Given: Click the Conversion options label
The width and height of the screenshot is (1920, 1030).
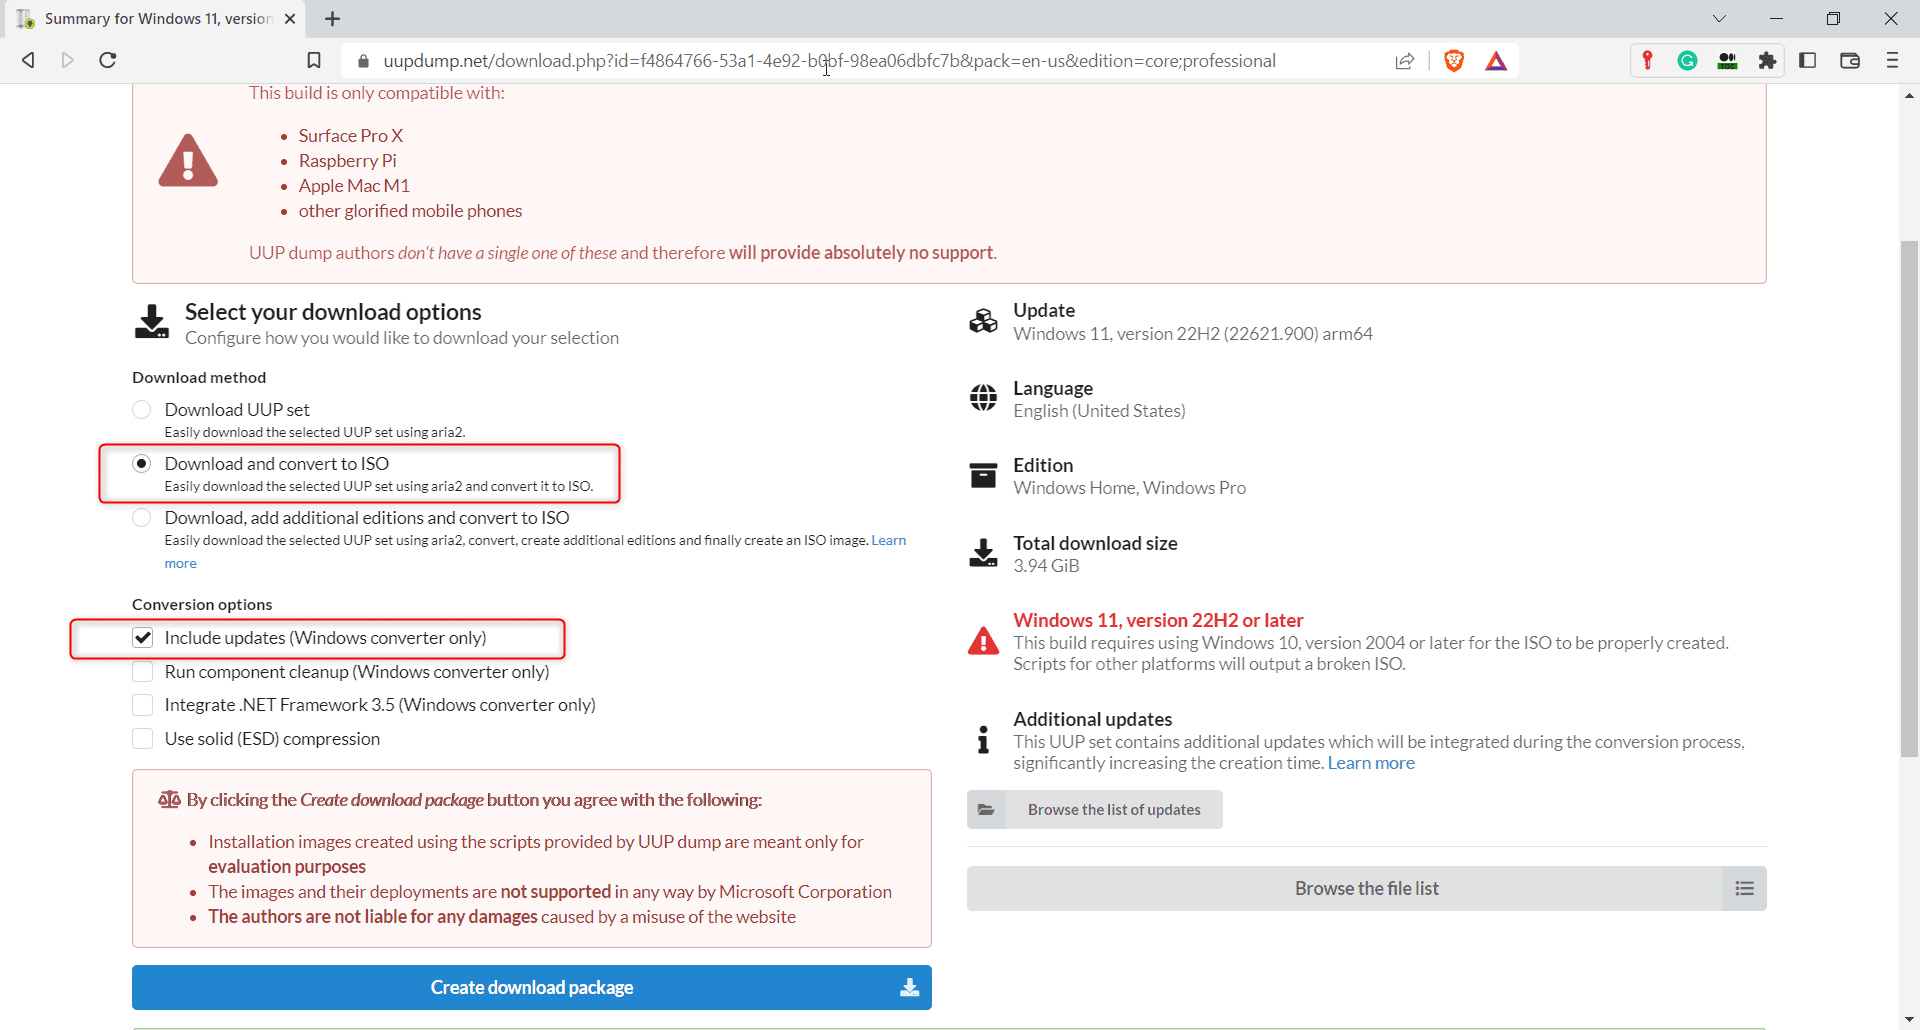Looking at the screenshot, I should pos(202,605).
